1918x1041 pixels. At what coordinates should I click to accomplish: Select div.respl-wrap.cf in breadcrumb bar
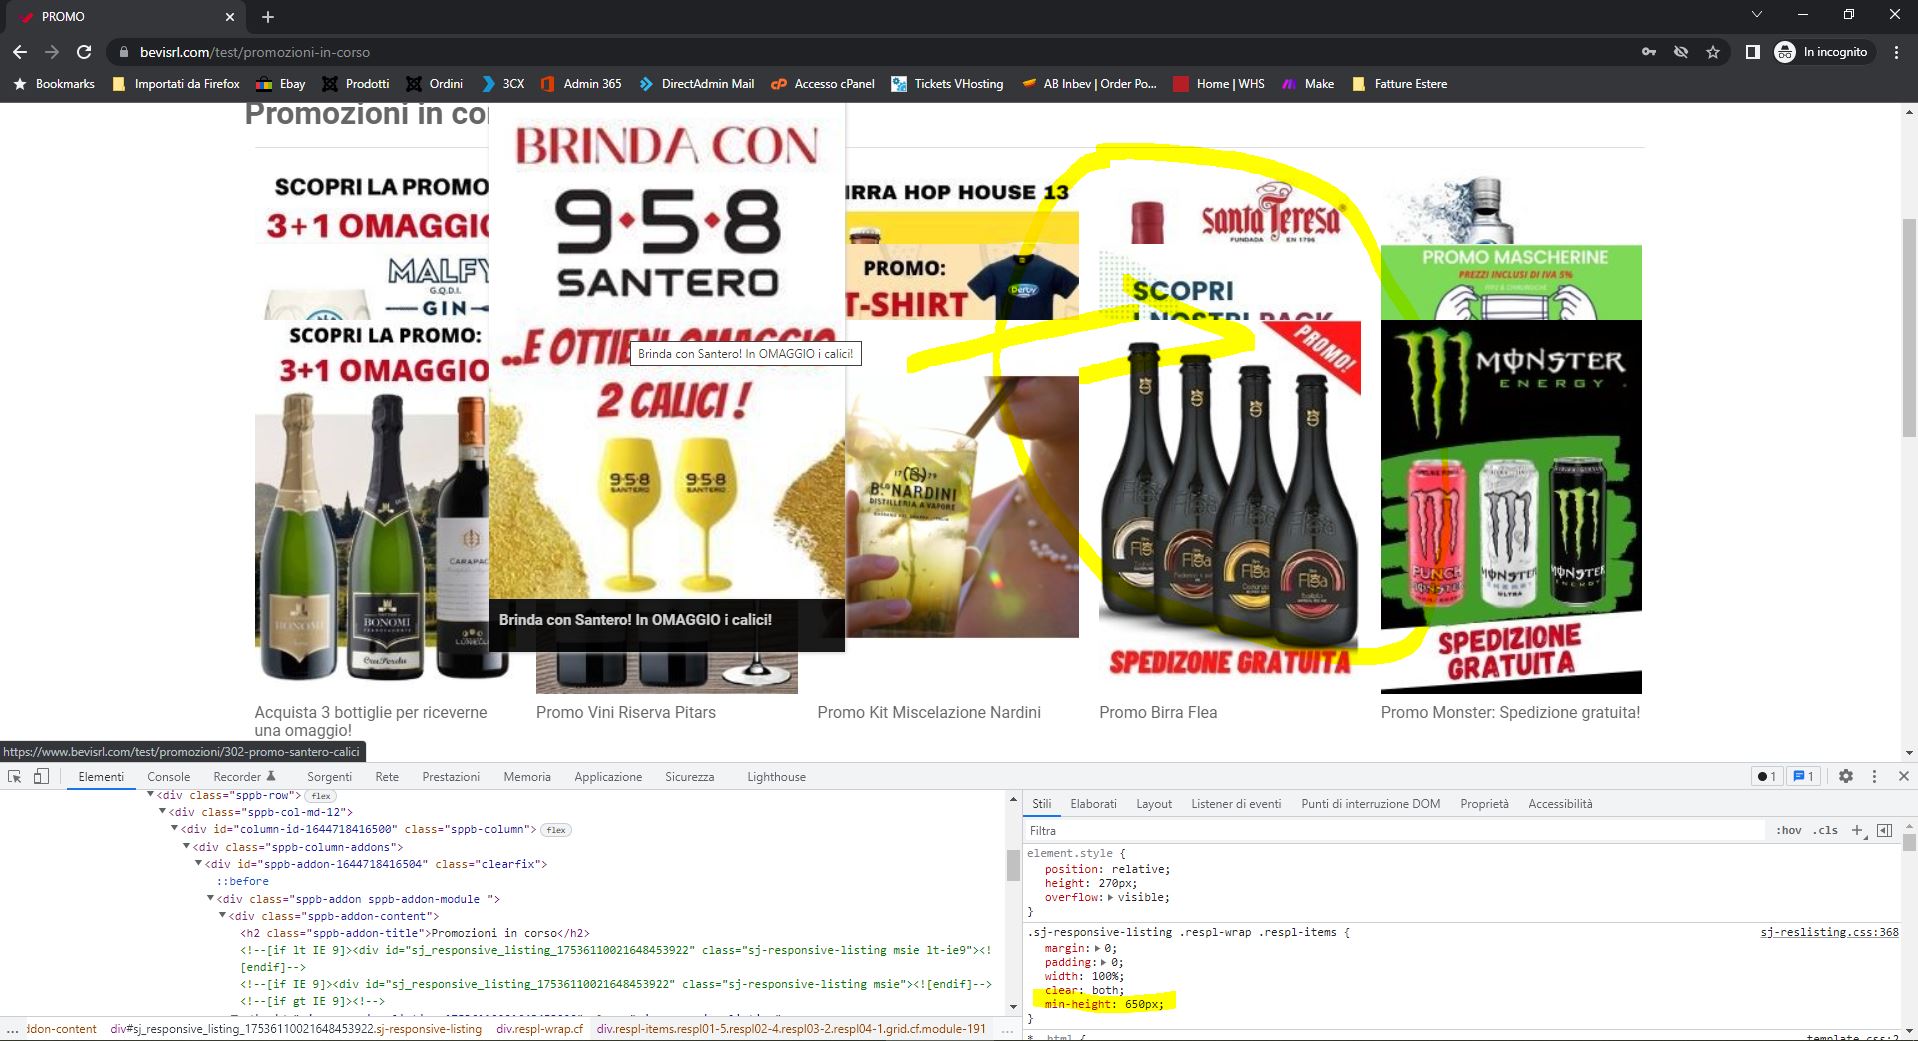[x=539, y=1029]
